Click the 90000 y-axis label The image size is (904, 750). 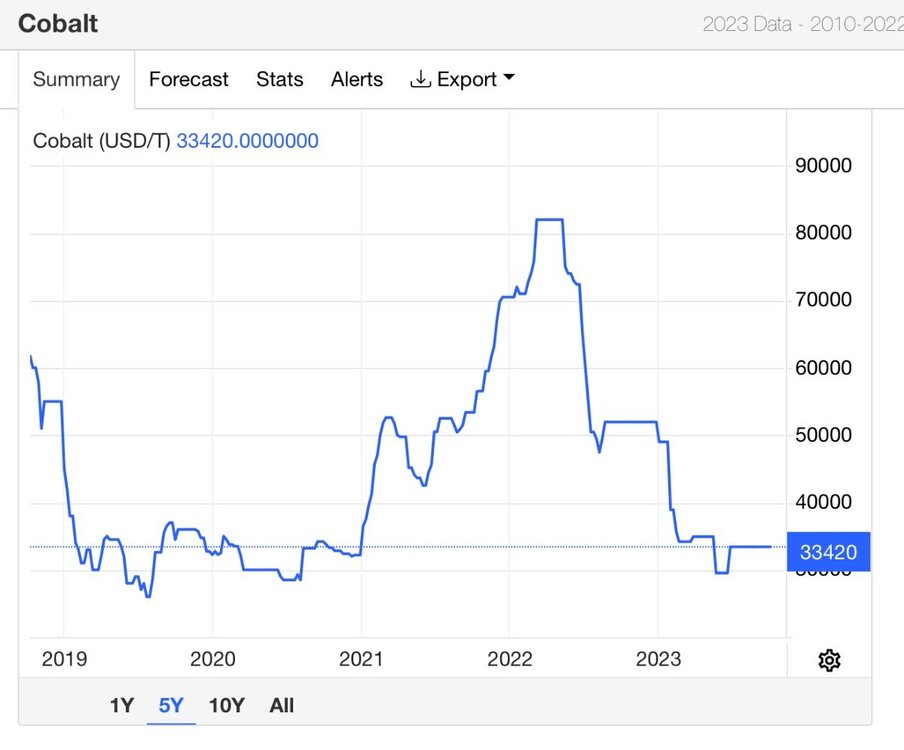[x=823, y=165]
